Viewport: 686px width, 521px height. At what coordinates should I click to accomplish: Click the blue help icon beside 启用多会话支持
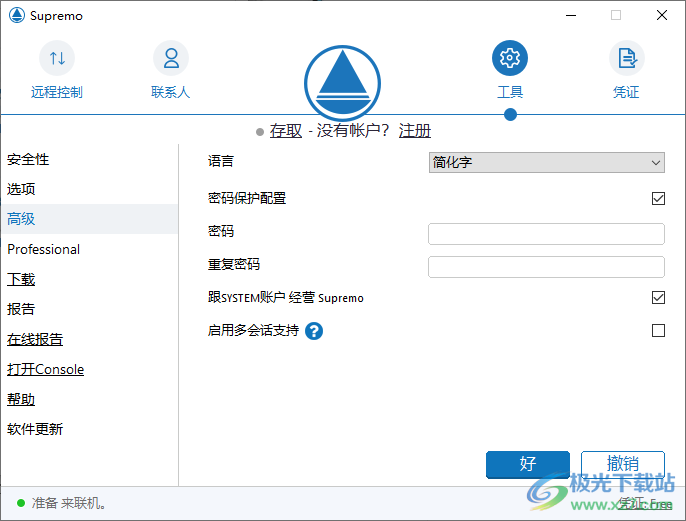pyautogui.click(x=314, y=331)
